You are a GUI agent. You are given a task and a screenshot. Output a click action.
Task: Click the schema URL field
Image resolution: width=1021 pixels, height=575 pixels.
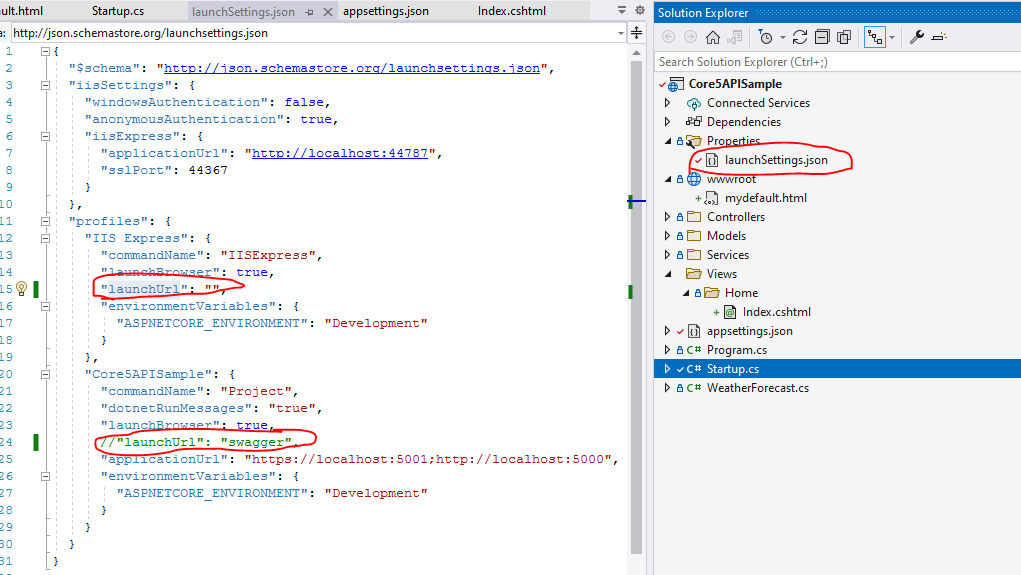[x=313, y=33]
